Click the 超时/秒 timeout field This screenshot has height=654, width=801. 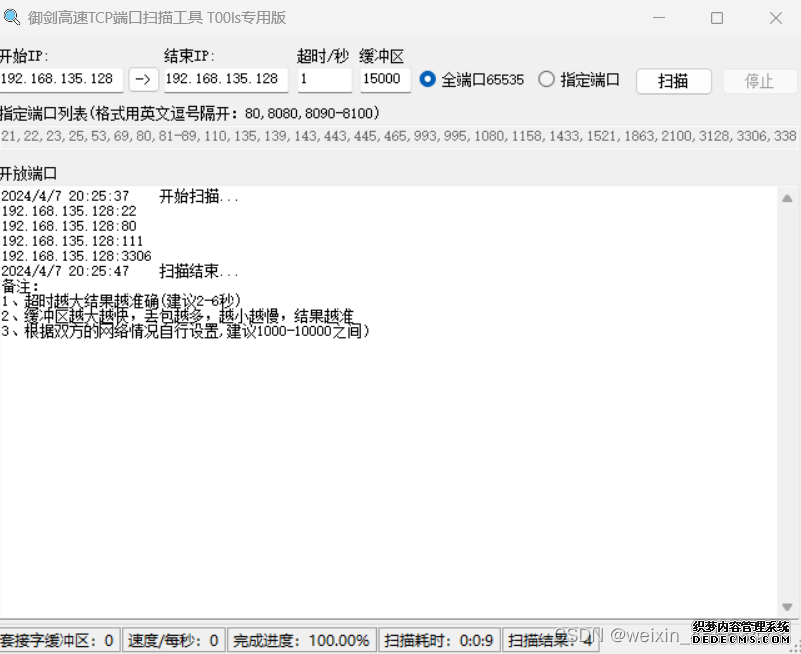324,80
